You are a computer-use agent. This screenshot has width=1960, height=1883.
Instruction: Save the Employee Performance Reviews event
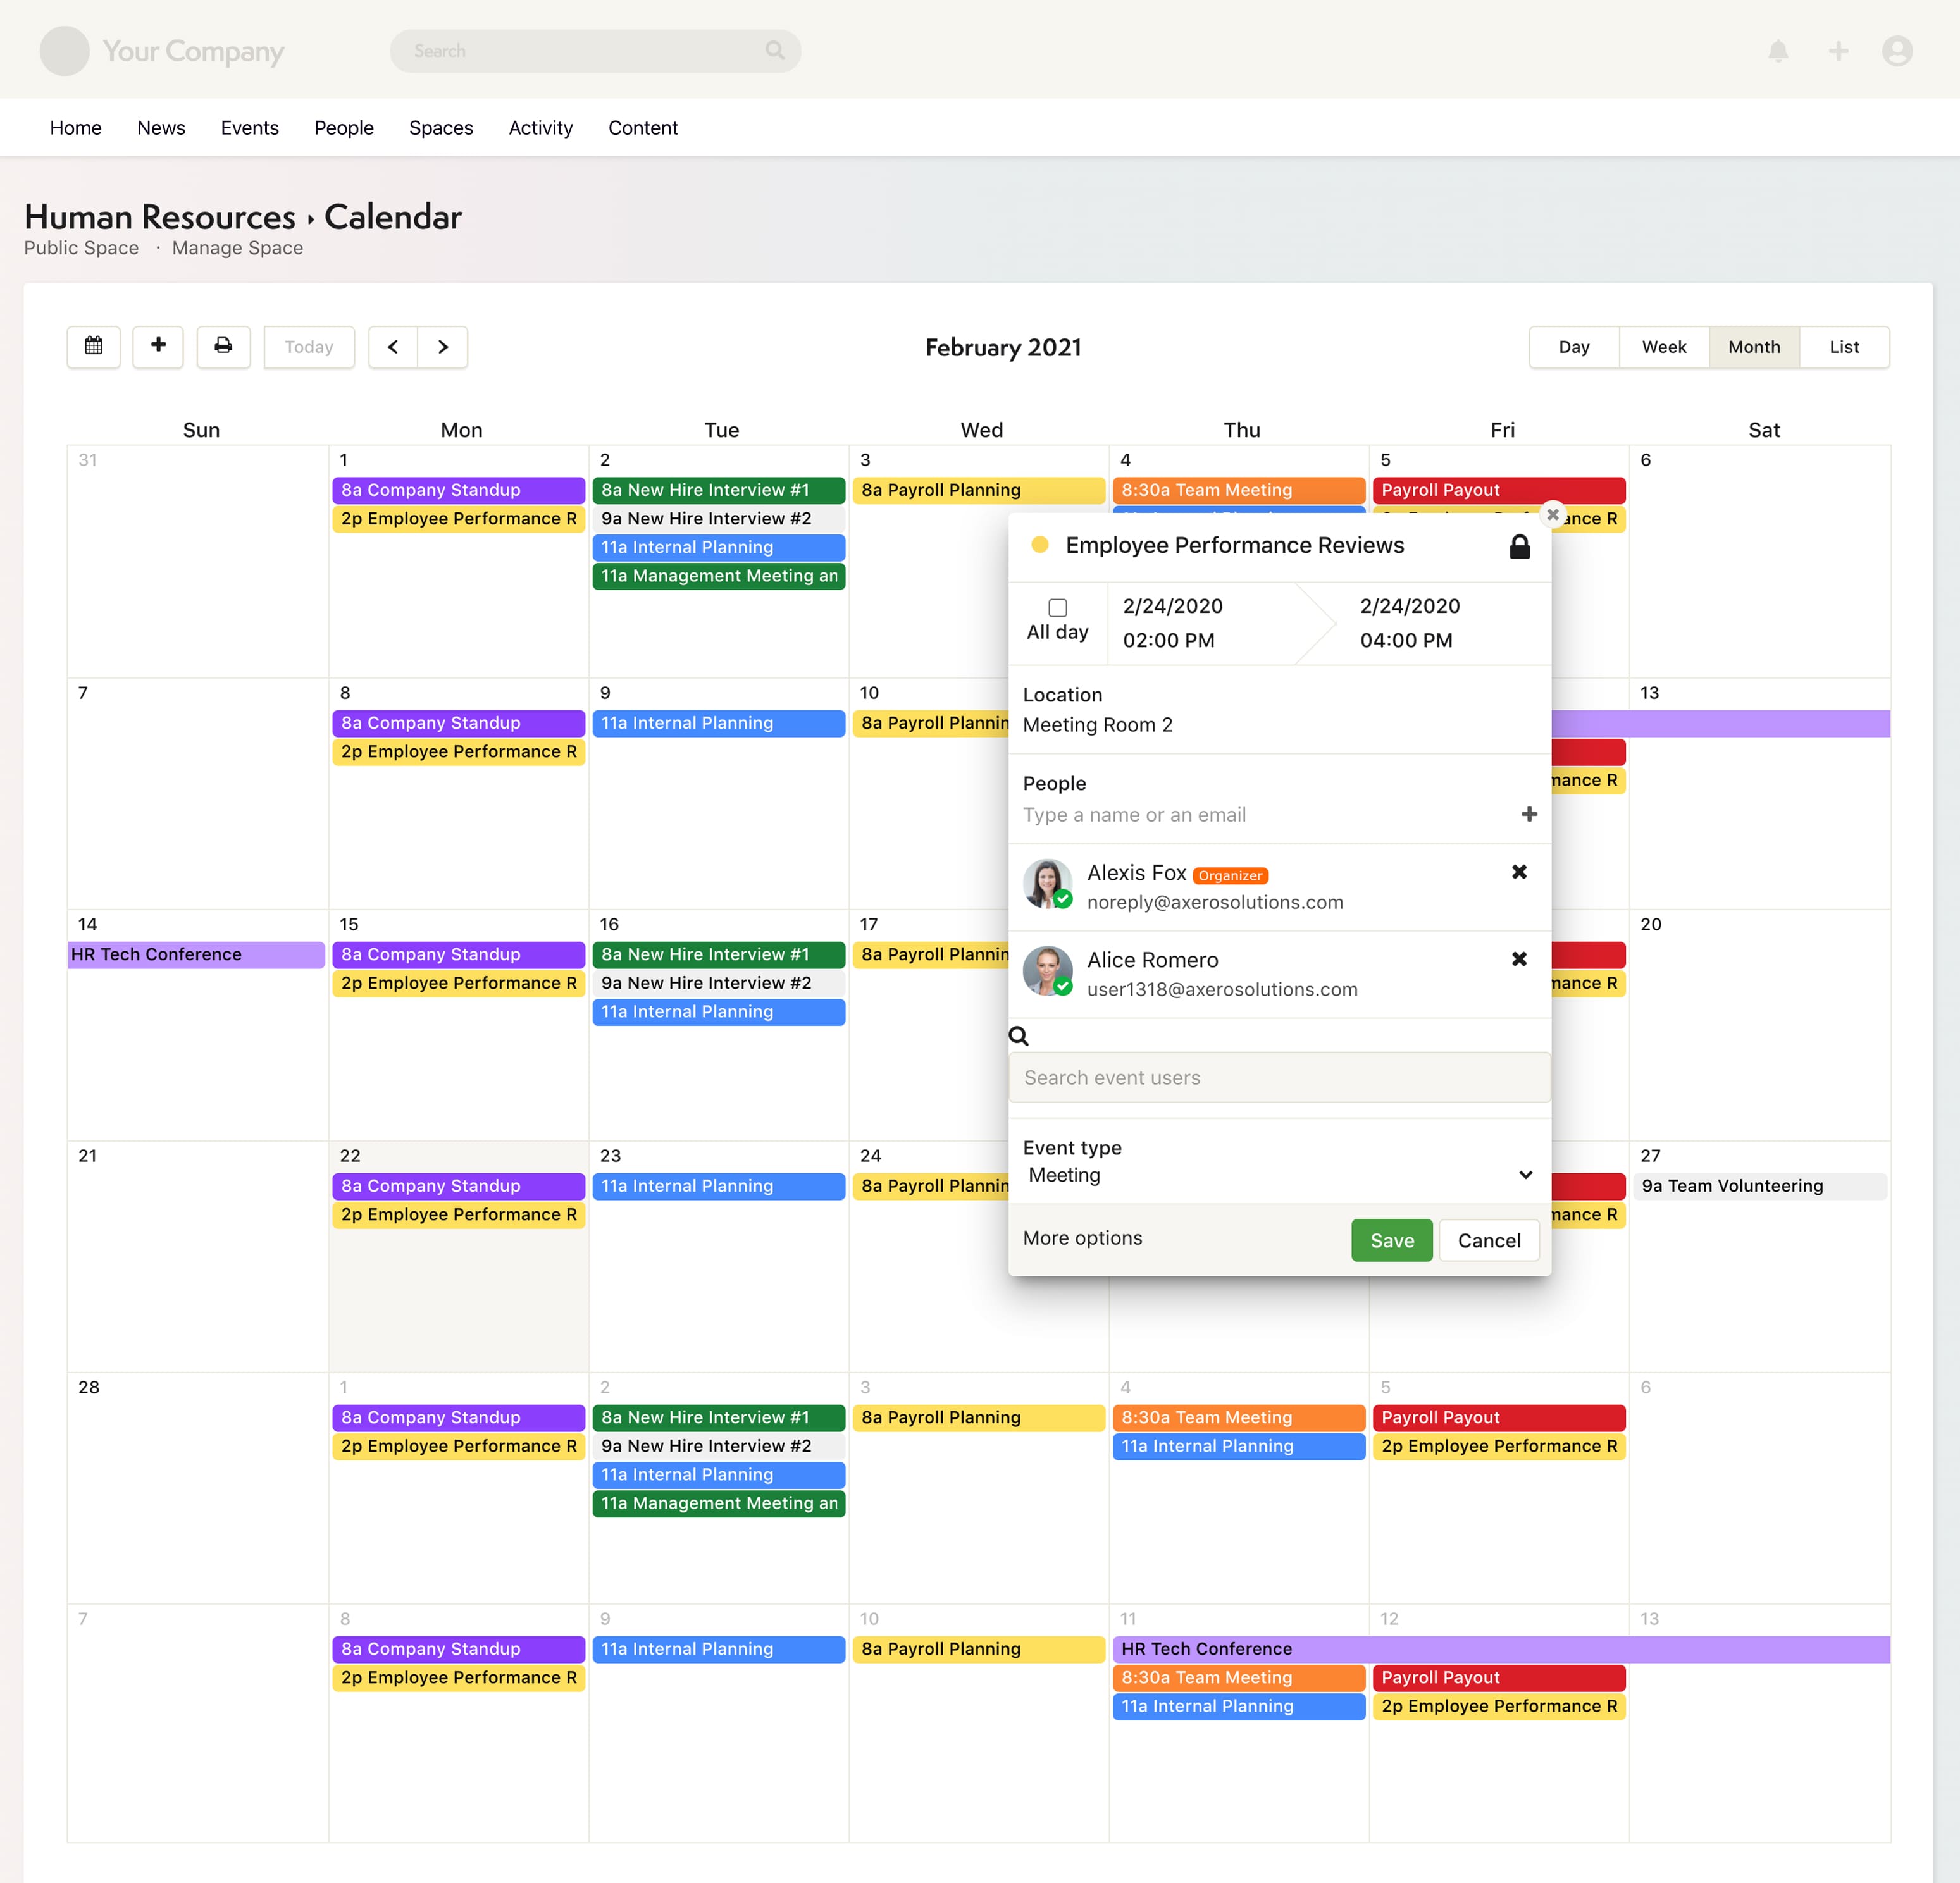click(1391, 1240)
